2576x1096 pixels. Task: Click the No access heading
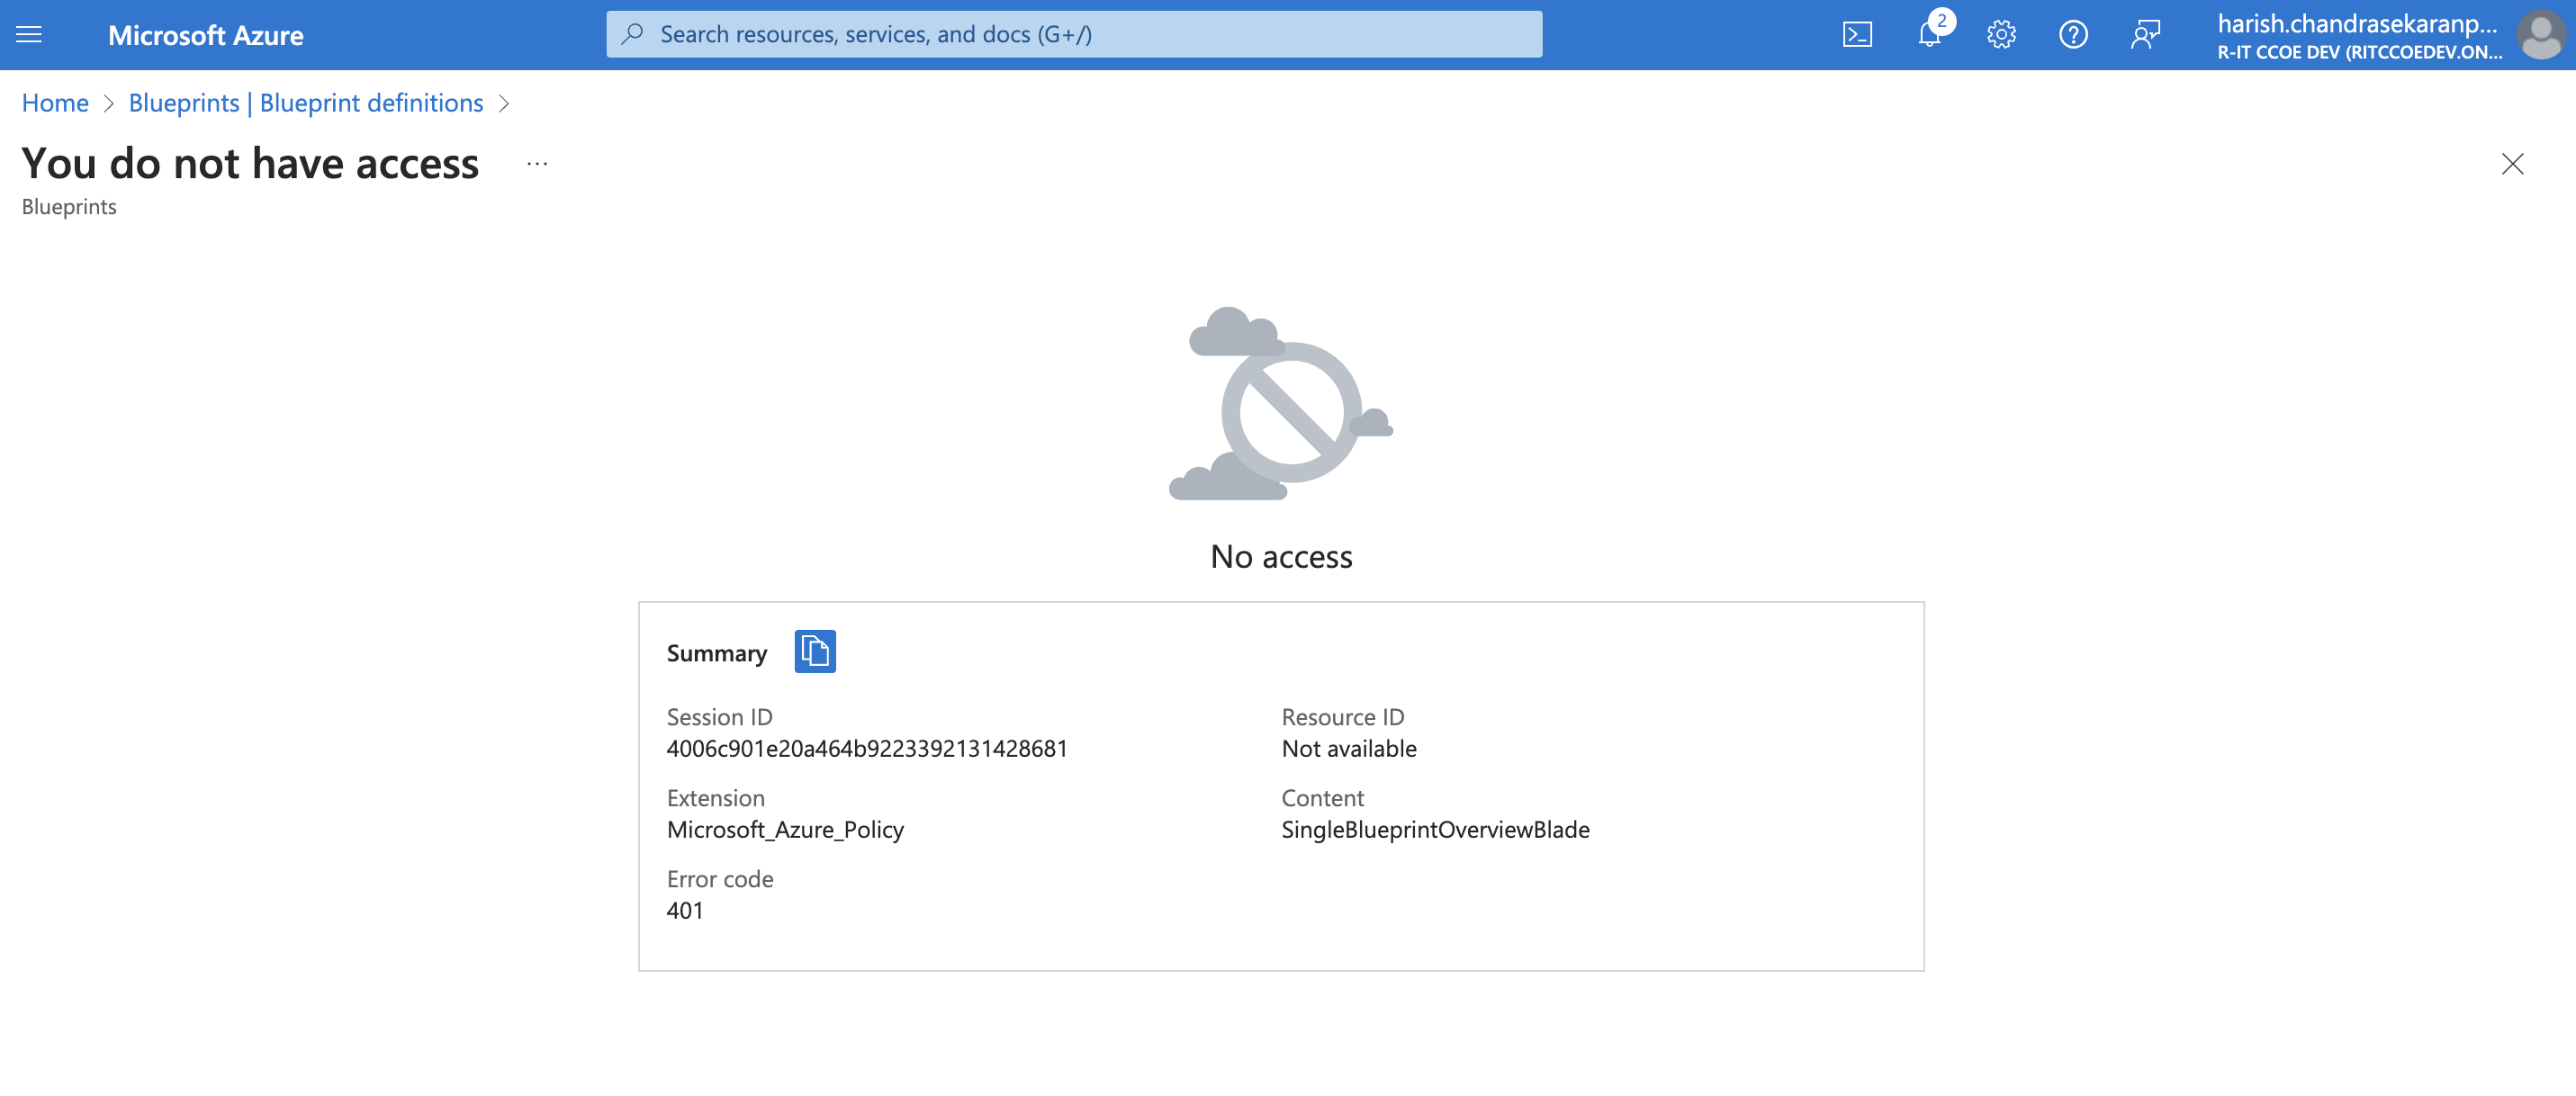coord(1281,557)
